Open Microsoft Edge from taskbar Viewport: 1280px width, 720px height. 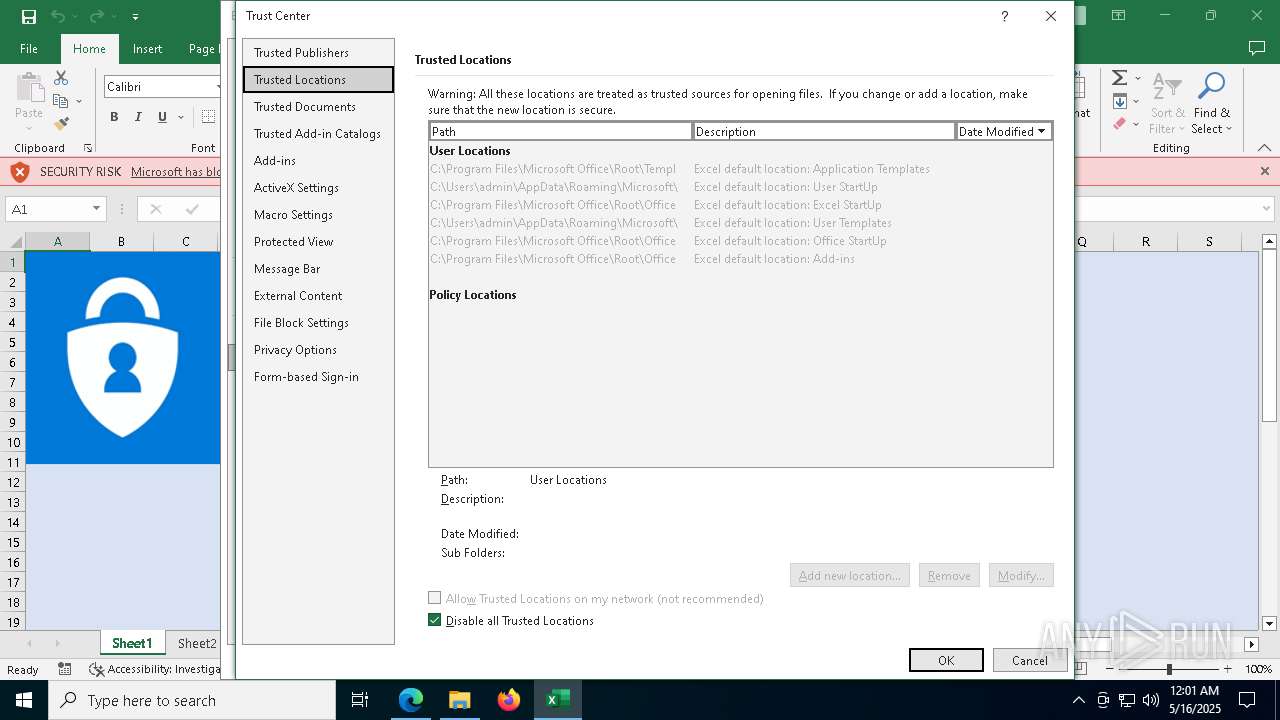coord(411,700)
